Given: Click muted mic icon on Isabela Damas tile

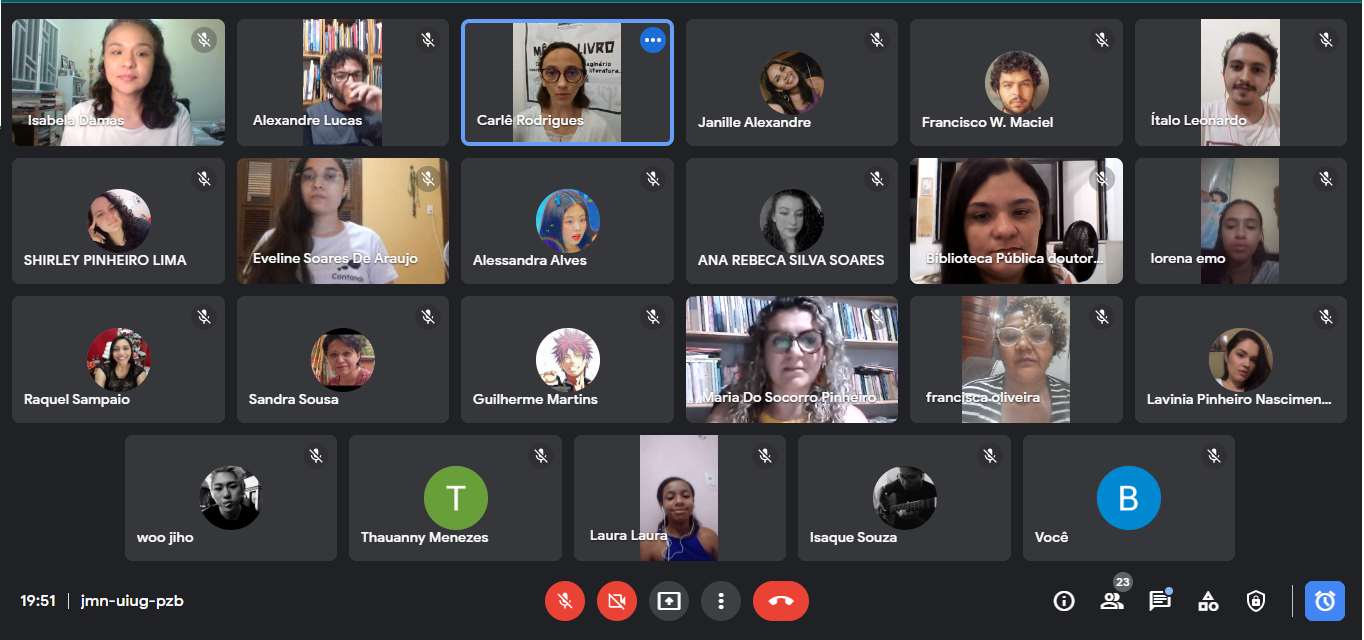Looking at the screenshot, I should (x=204, y=40).
